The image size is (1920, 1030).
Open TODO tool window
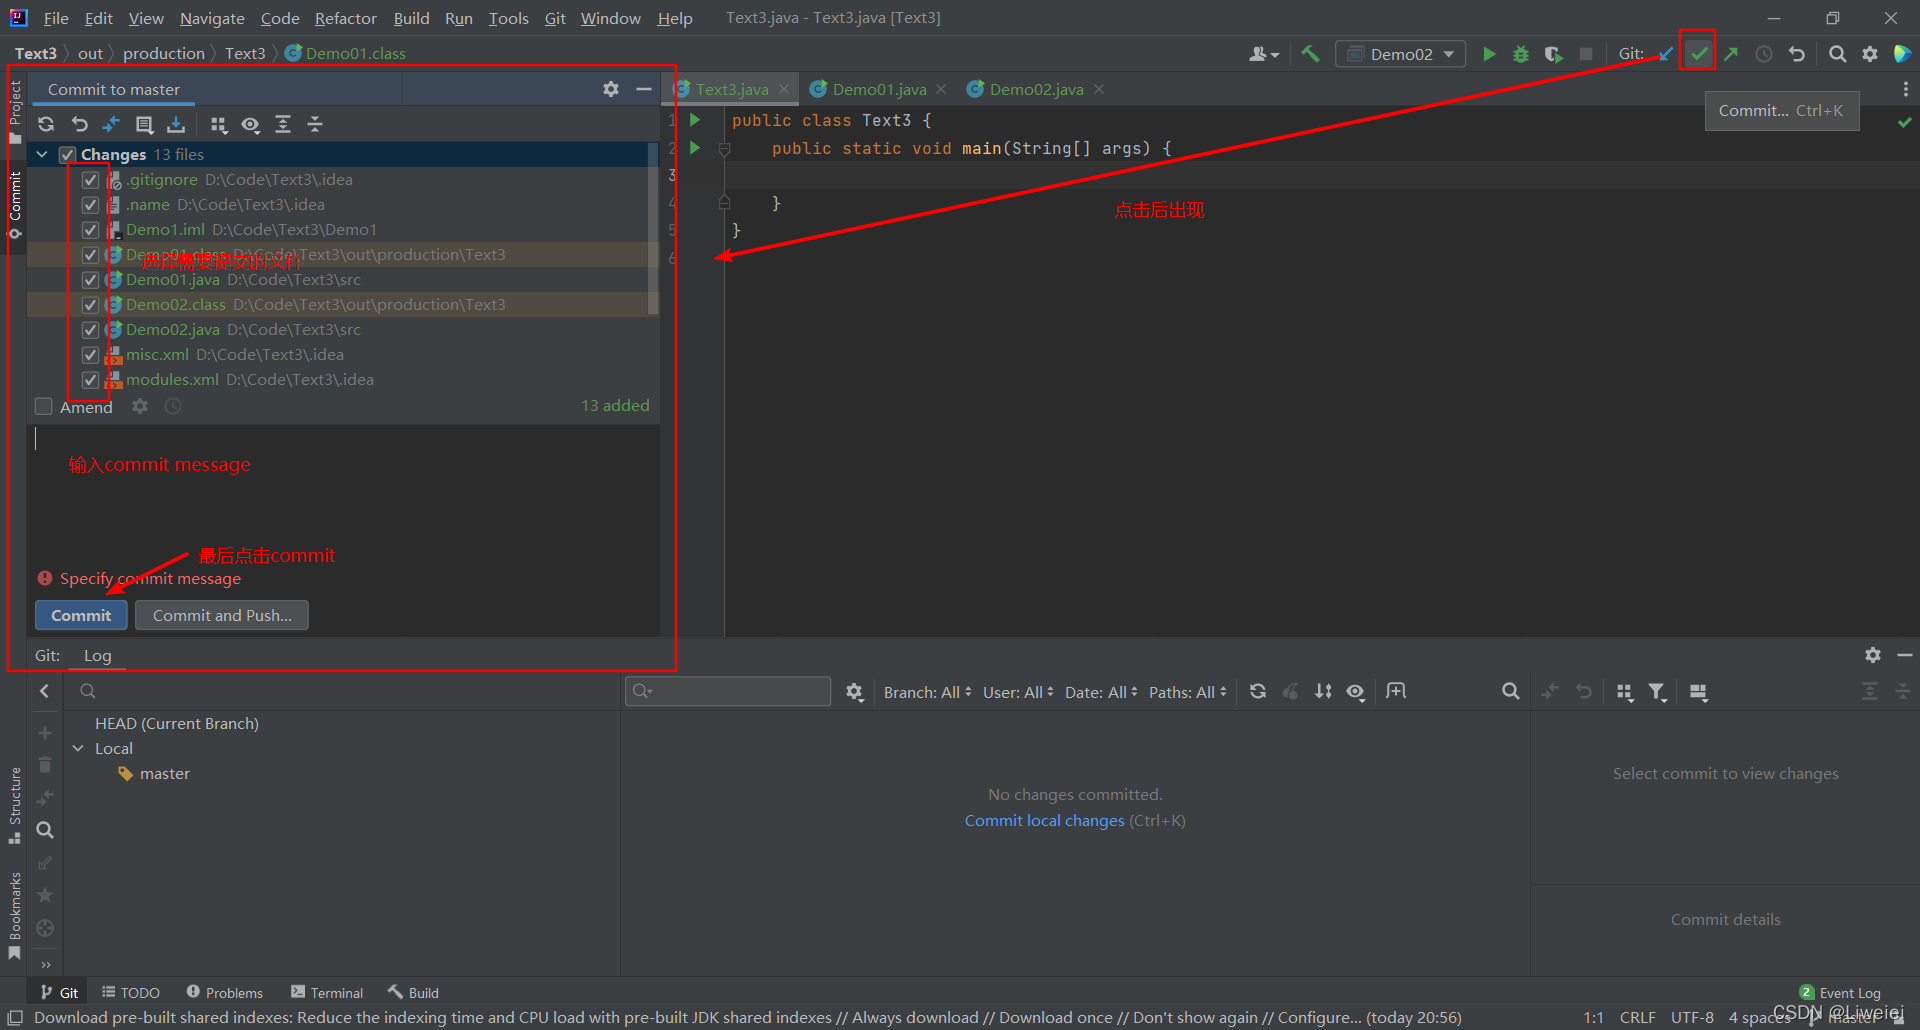pos(131,993)
